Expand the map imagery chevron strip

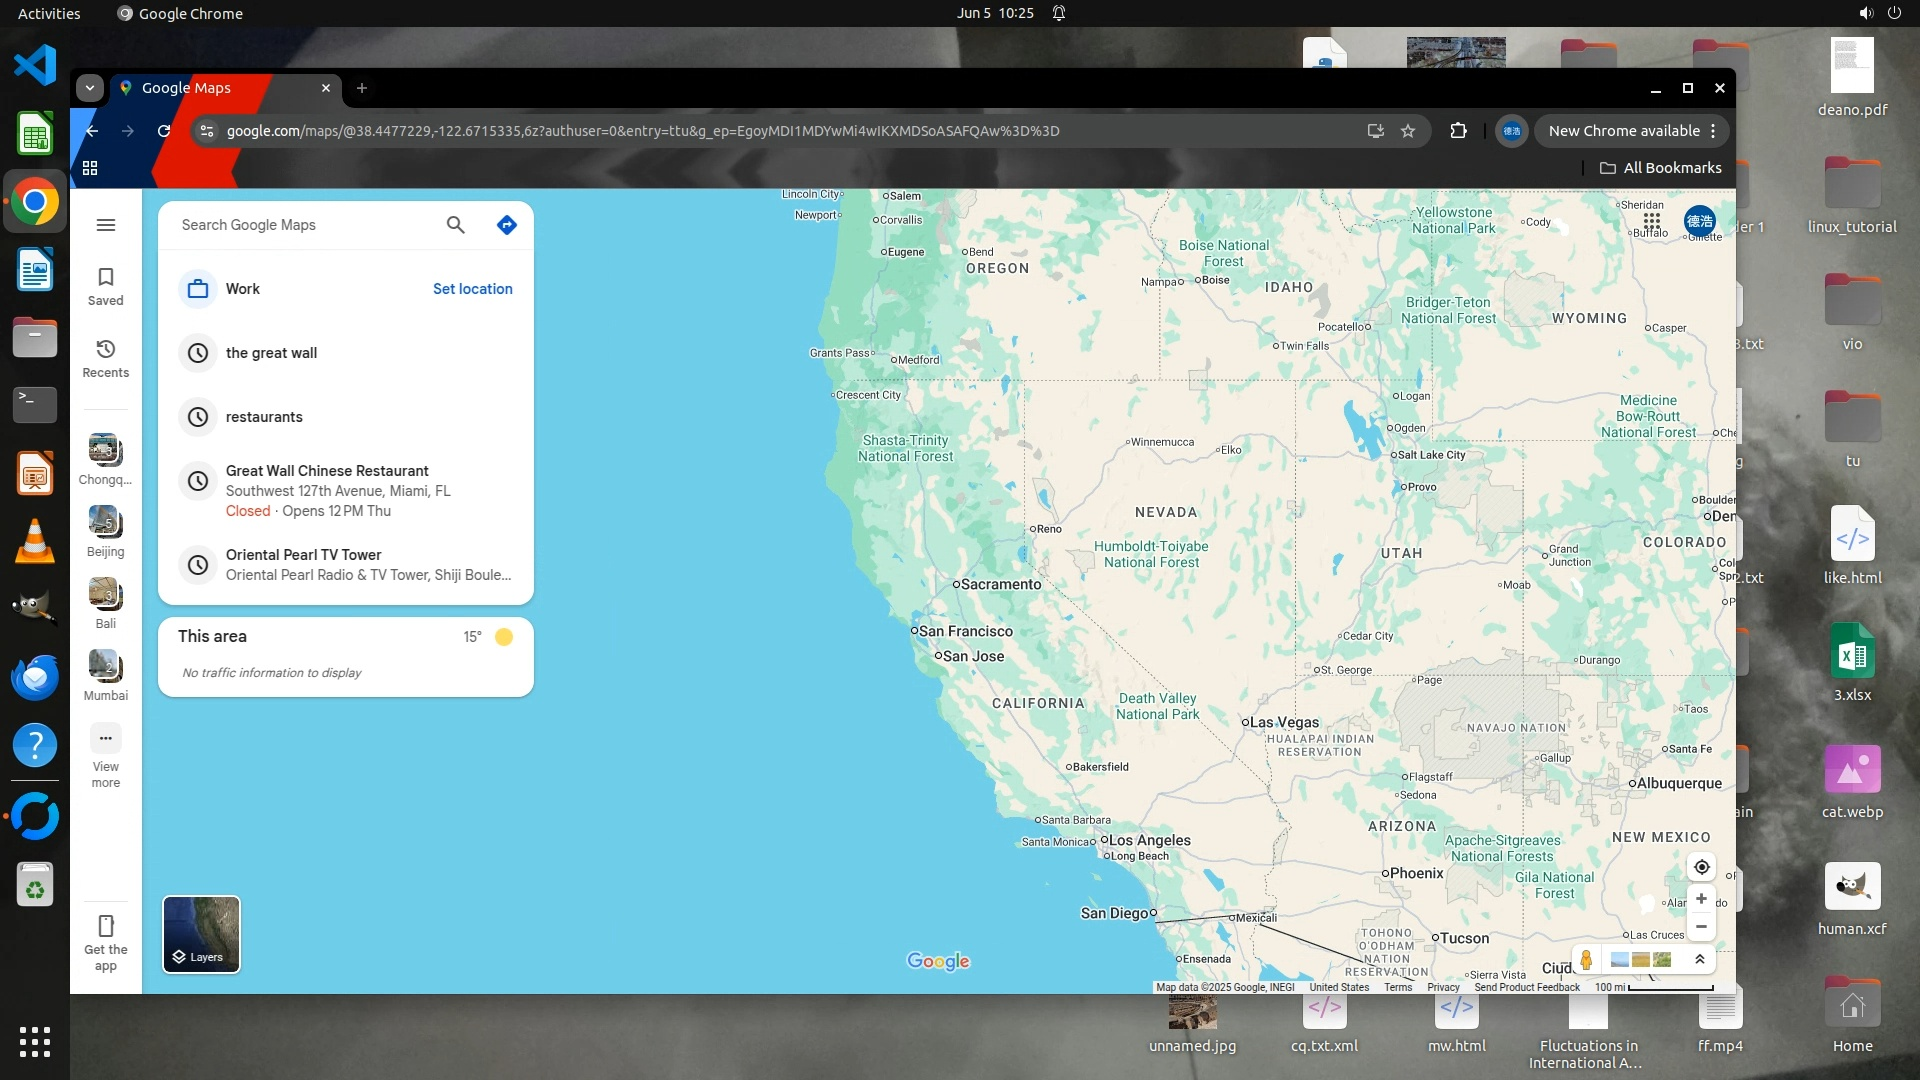click(x=1699, y=960)
